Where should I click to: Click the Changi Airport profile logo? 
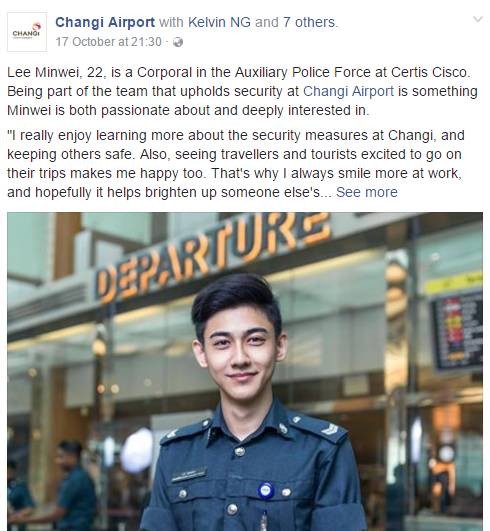click(27, 32)
